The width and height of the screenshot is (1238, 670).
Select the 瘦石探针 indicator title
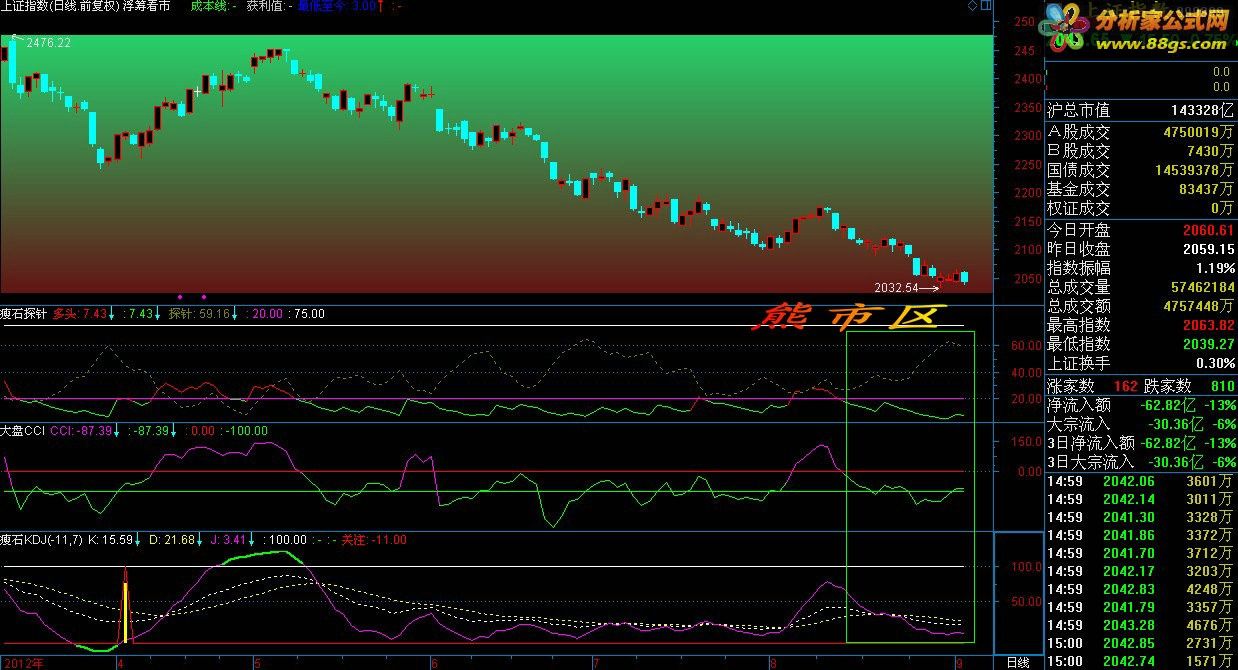coord(24,313)
